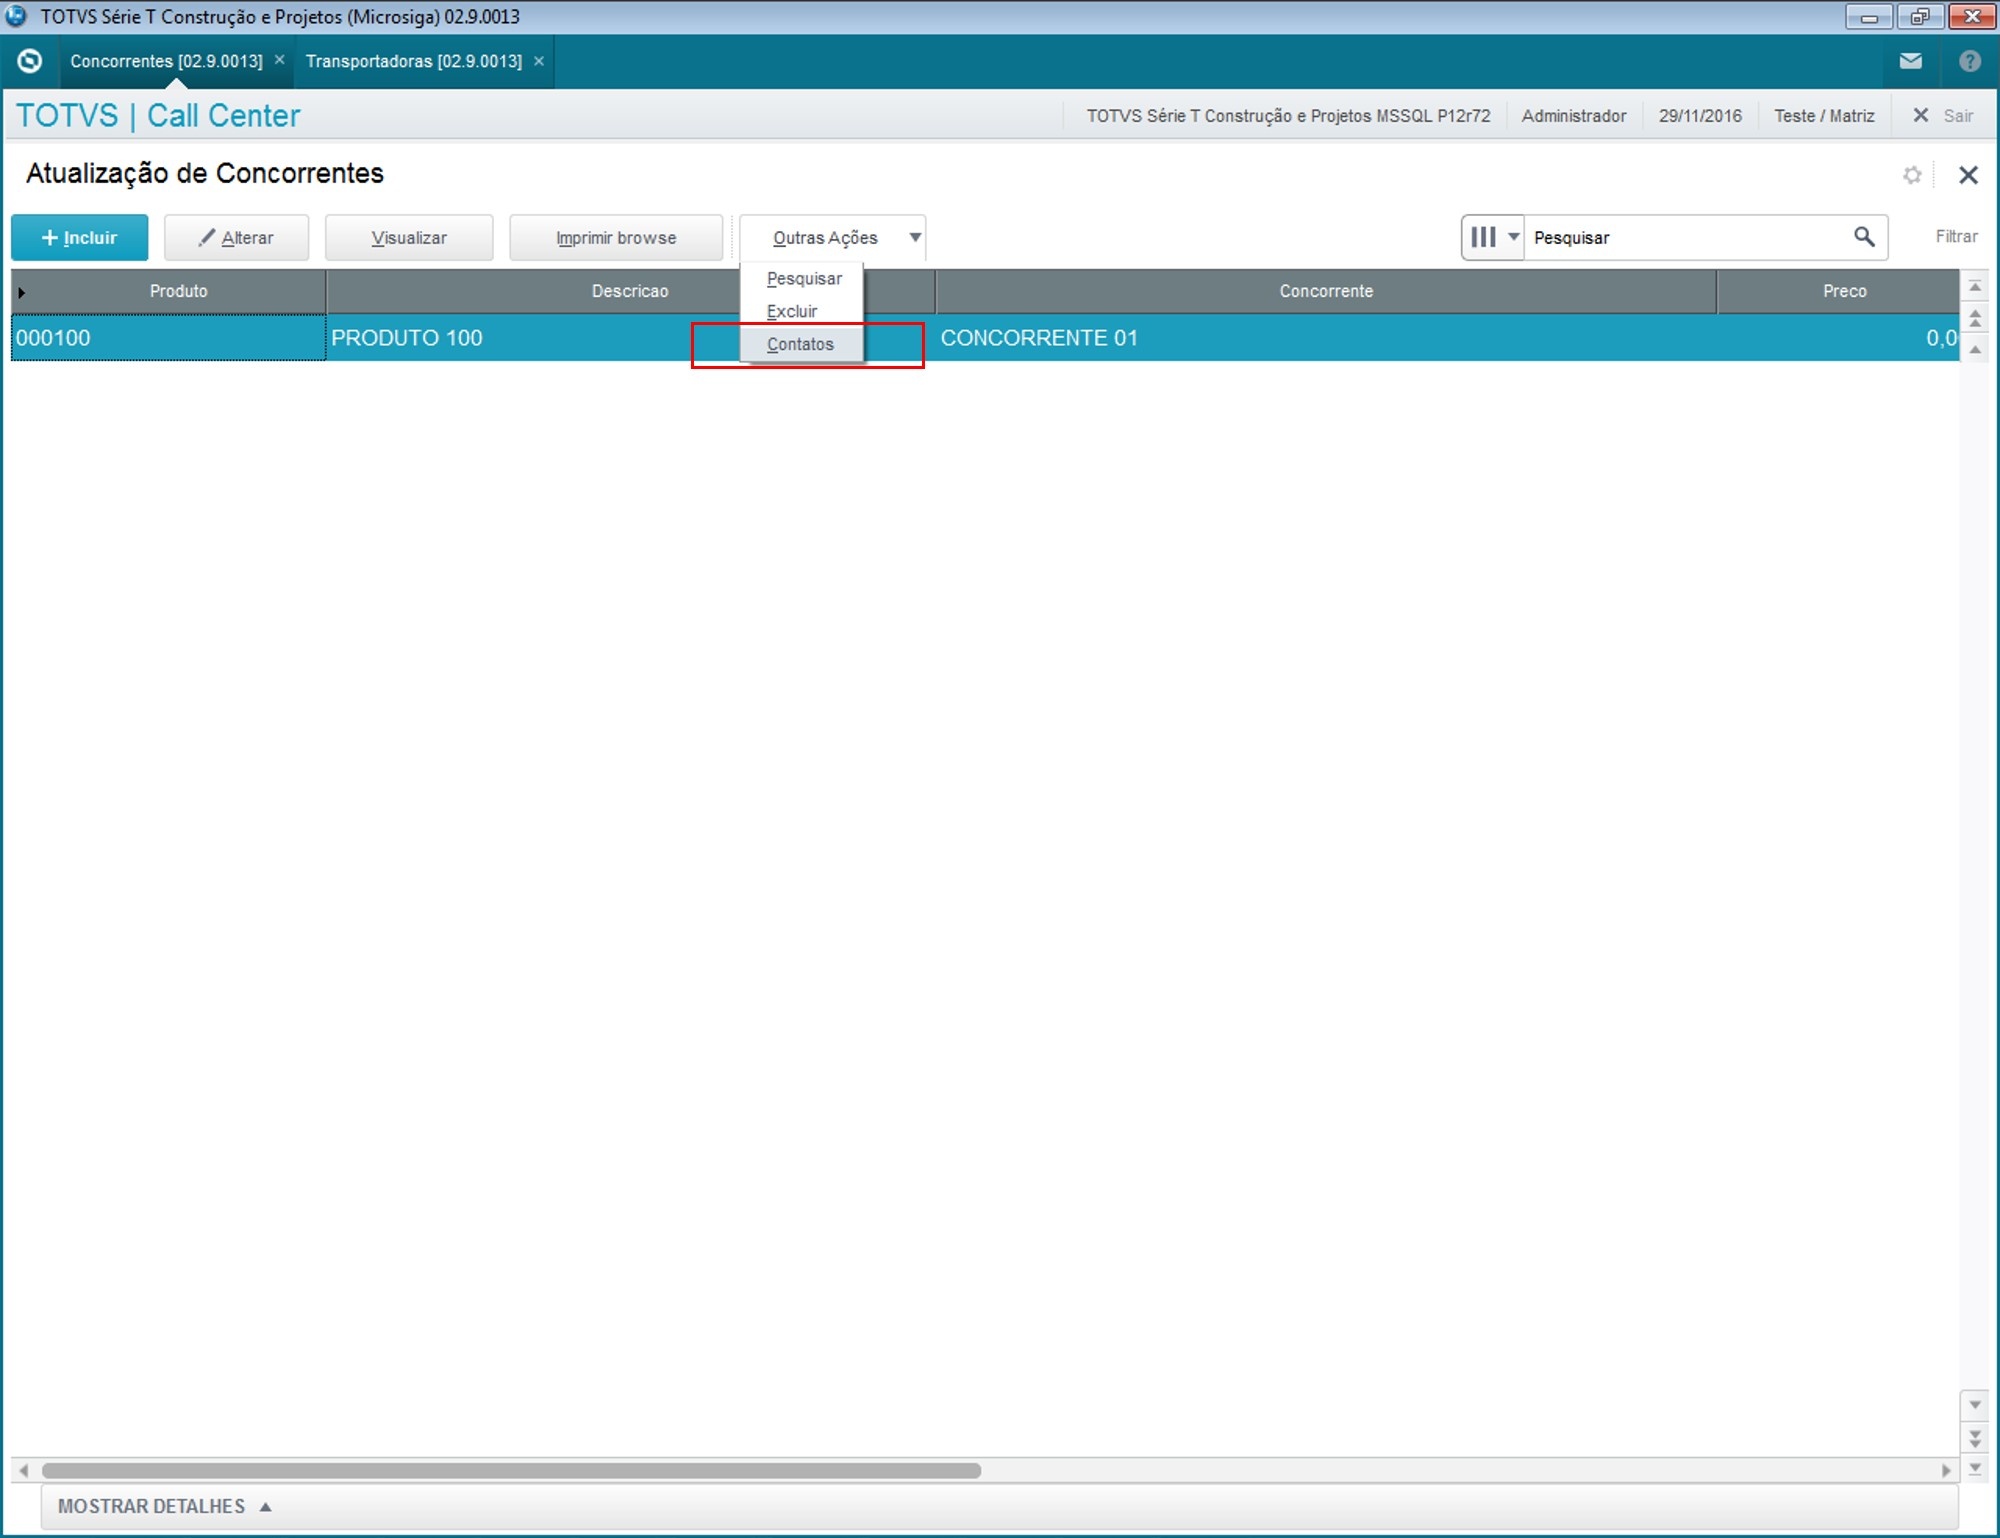Click the Incluir button

coord(80,238)
